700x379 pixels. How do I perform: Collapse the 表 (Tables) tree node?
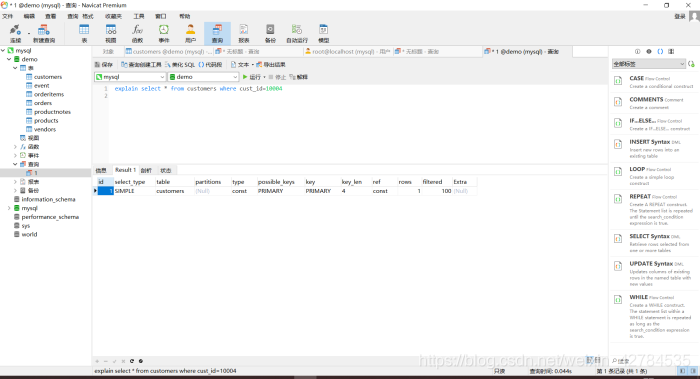pos(15,68)
